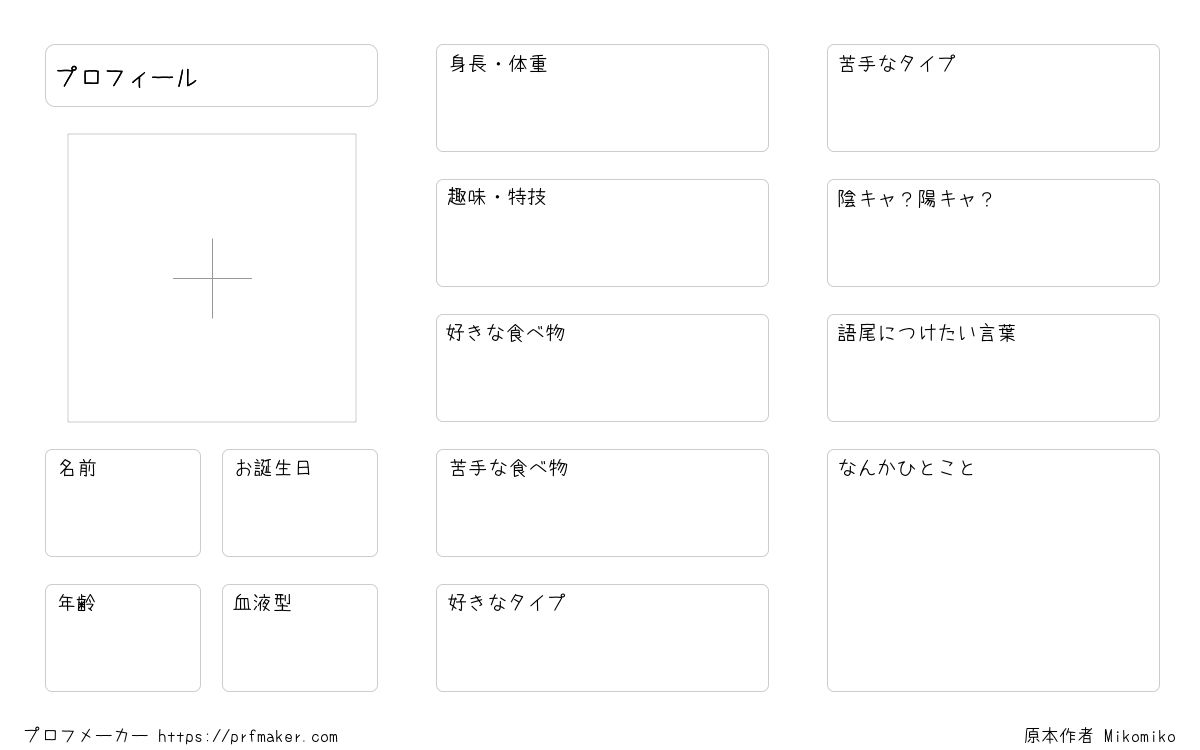Select the 年齢 box
The image size is (1200, 750).
[123, 638]
